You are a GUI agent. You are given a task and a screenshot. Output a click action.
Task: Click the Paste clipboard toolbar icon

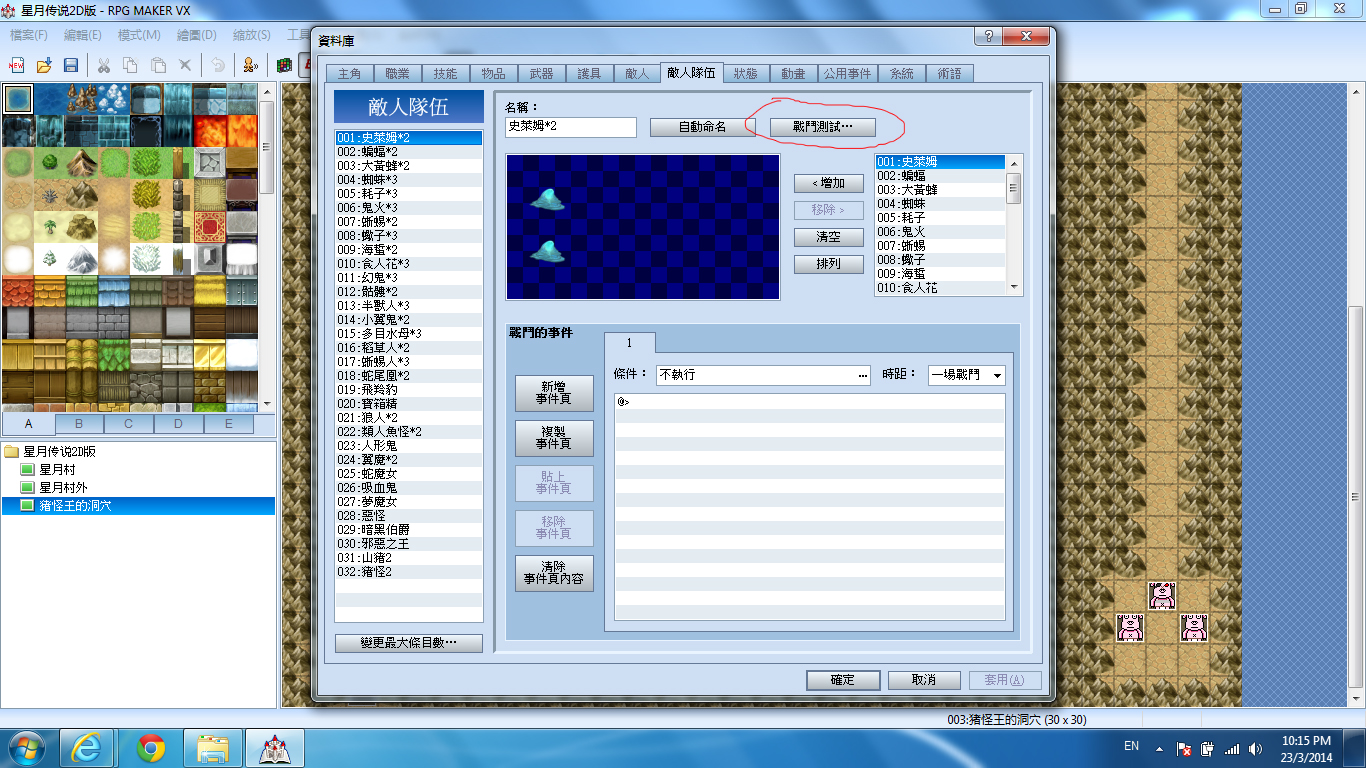point(158,65)
